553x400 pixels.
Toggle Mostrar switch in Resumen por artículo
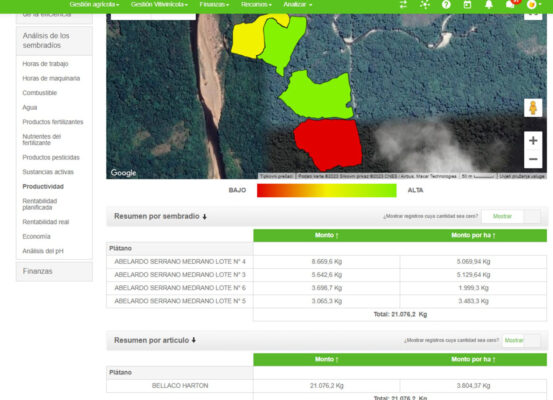521,340
